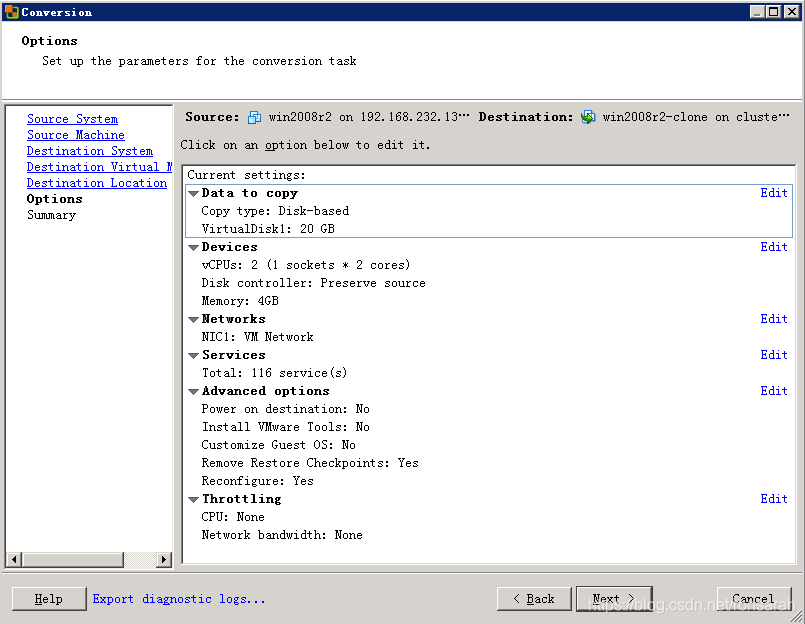Click the sidebar scroll right arrow
Screen dimensions: 805x624
pyautogui.click(x=163, y=559)
